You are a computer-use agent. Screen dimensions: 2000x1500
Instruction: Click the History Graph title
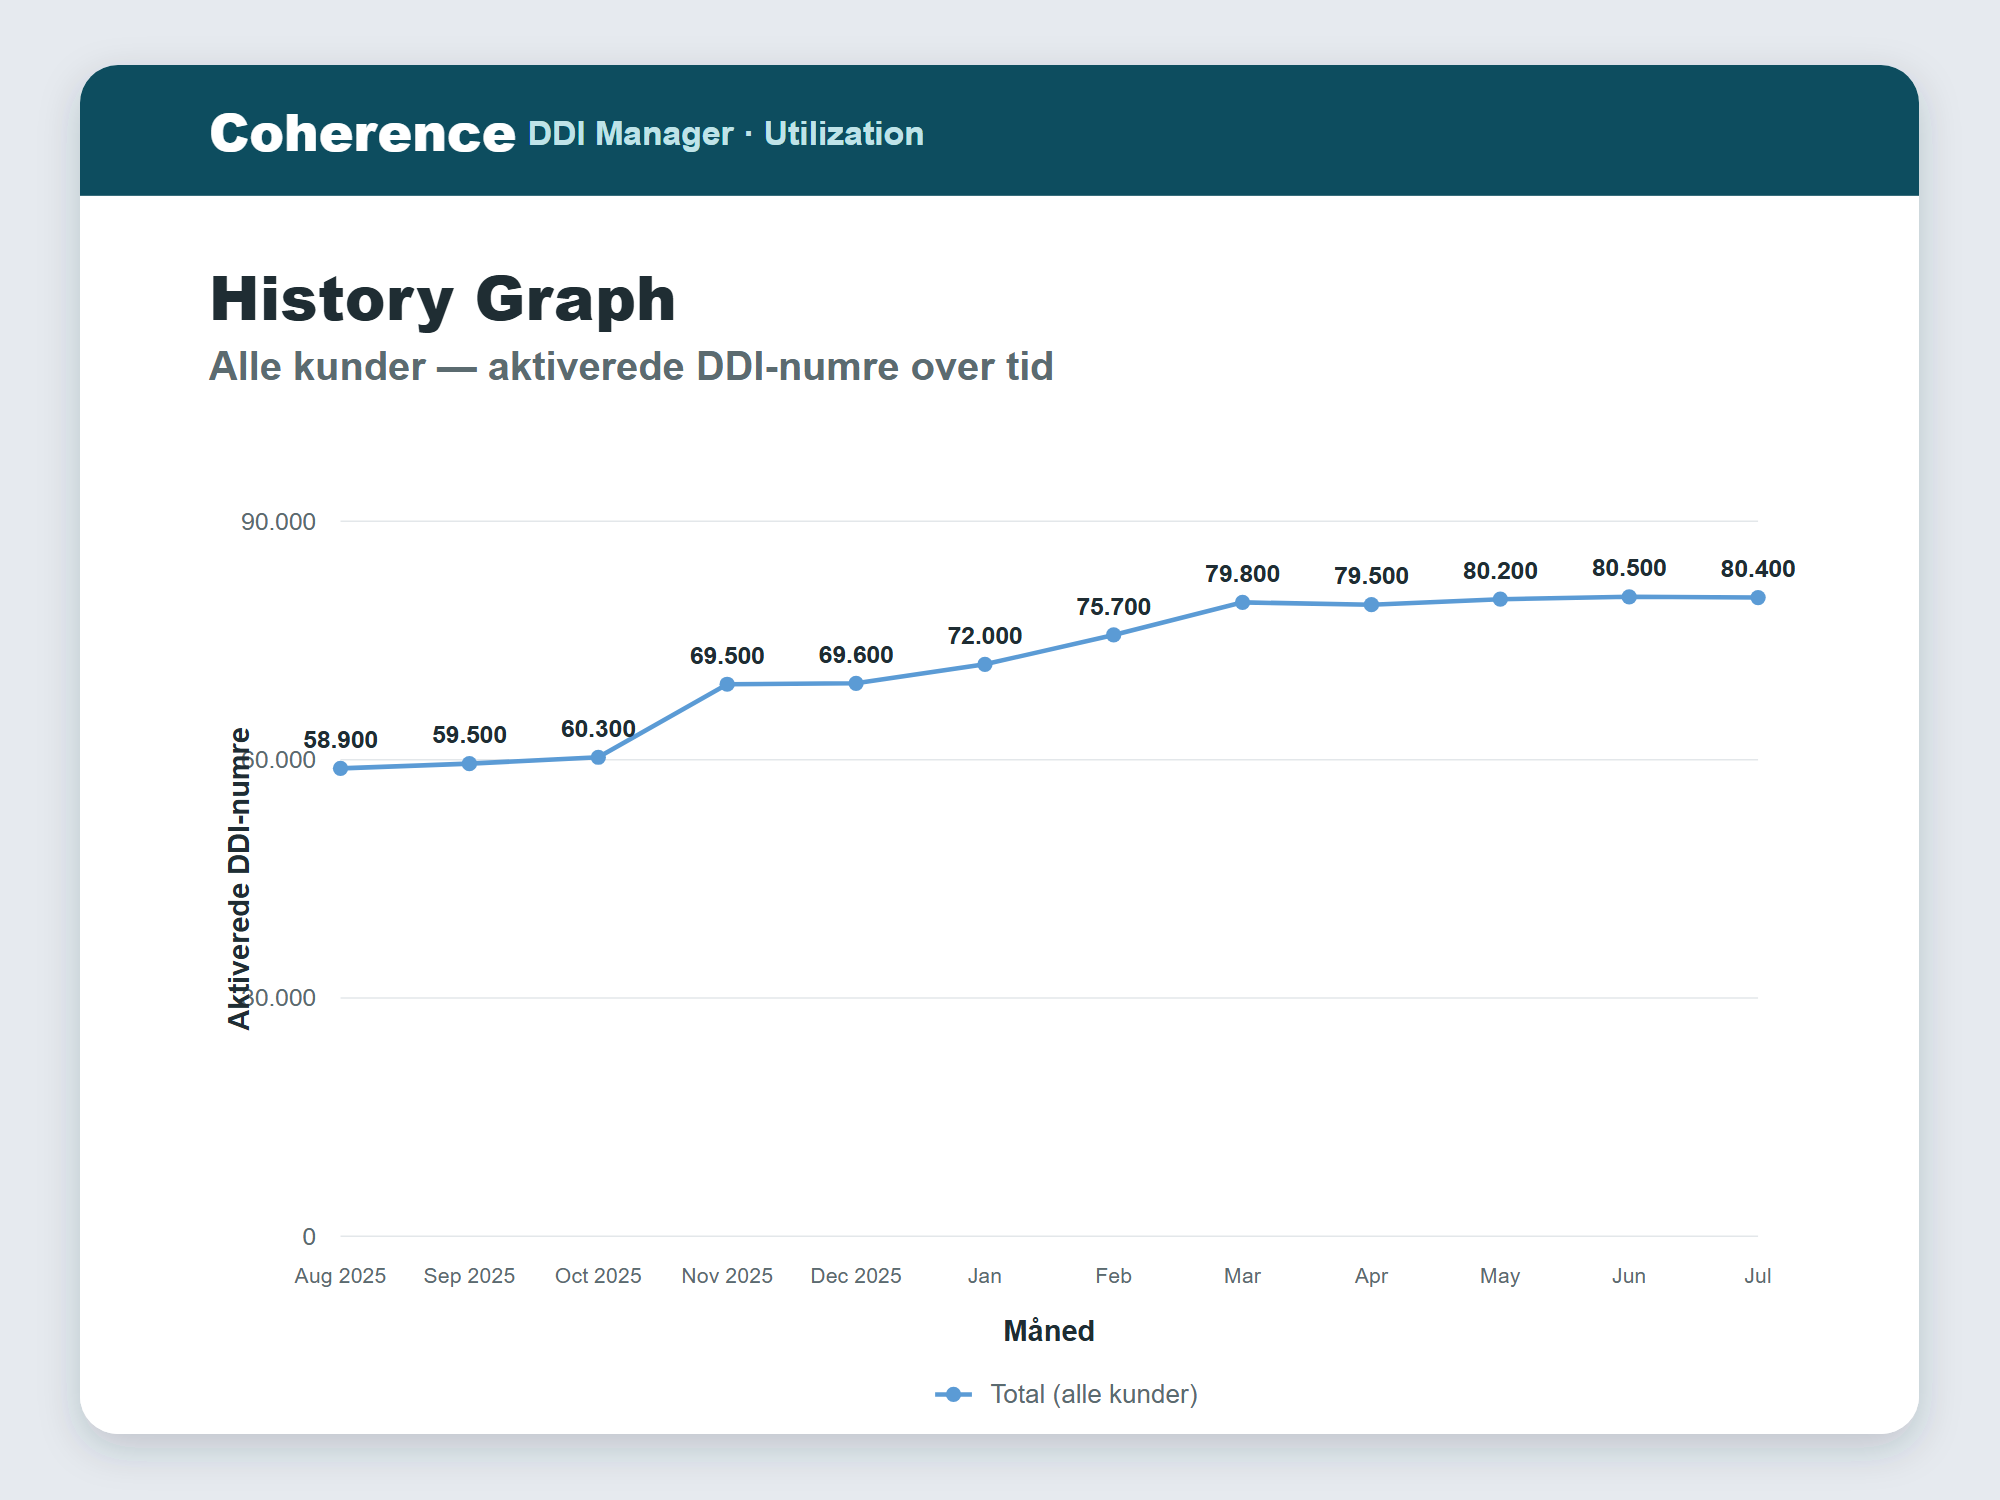[x=443, y=298]
